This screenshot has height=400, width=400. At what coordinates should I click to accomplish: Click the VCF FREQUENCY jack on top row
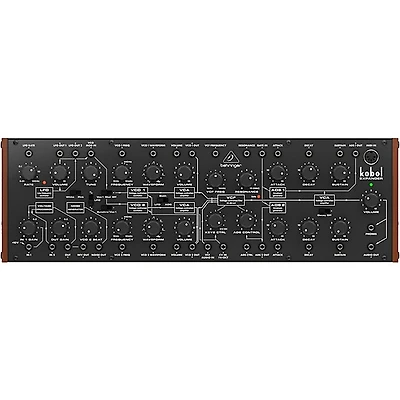215,154
